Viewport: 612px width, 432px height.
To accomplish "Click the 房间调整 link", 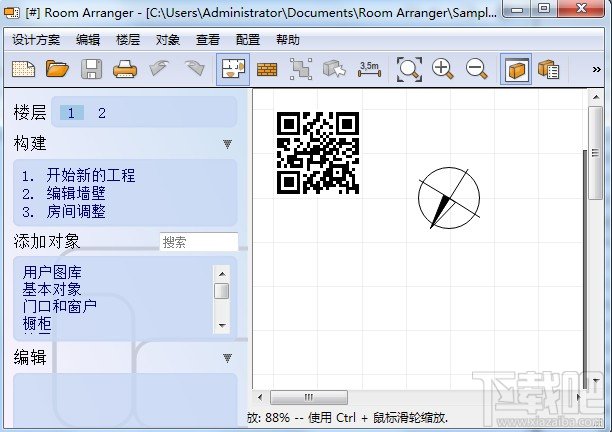I will 76,212.
